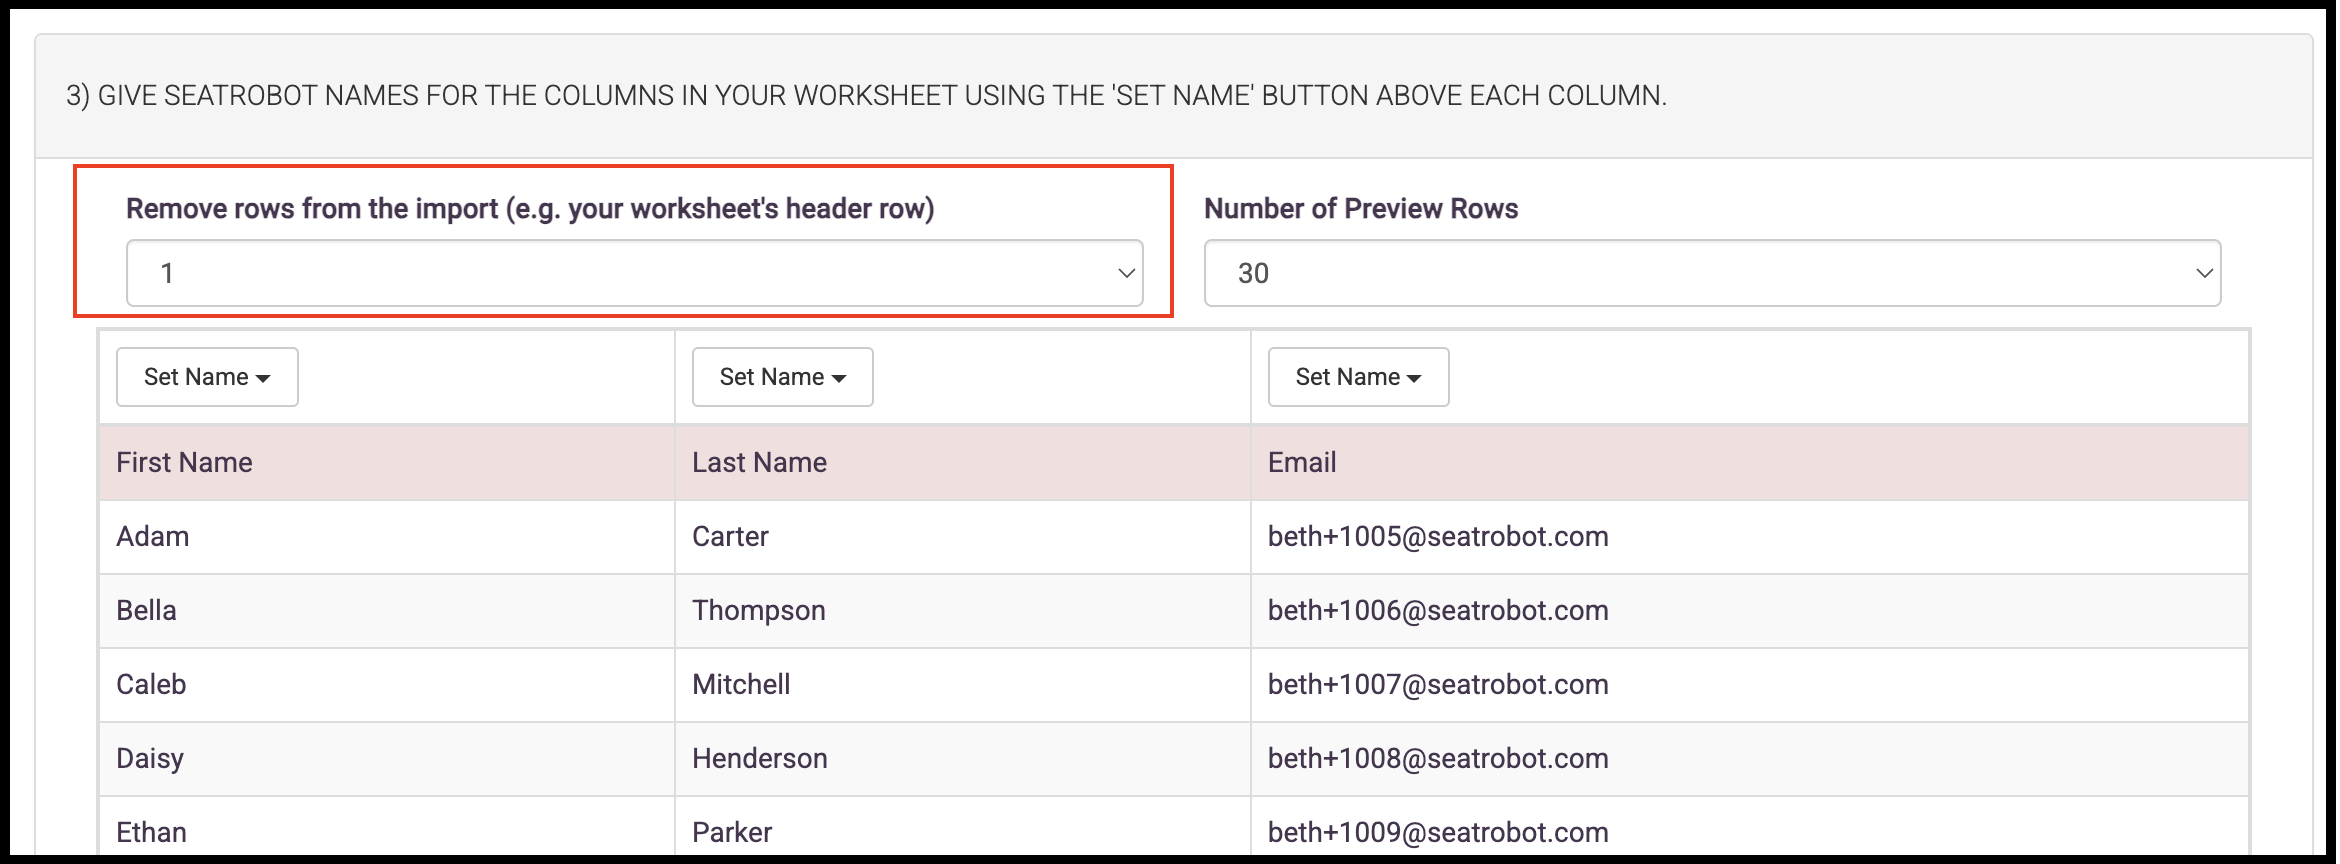
Task: Select the Henderson cell
Action: (x=963, y=759)
